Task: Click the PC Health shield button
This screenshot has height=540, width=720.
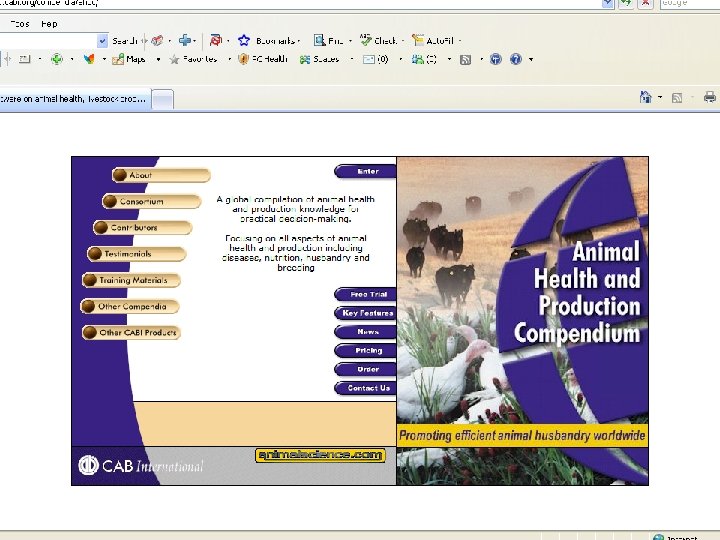Action: pos(263,59)
